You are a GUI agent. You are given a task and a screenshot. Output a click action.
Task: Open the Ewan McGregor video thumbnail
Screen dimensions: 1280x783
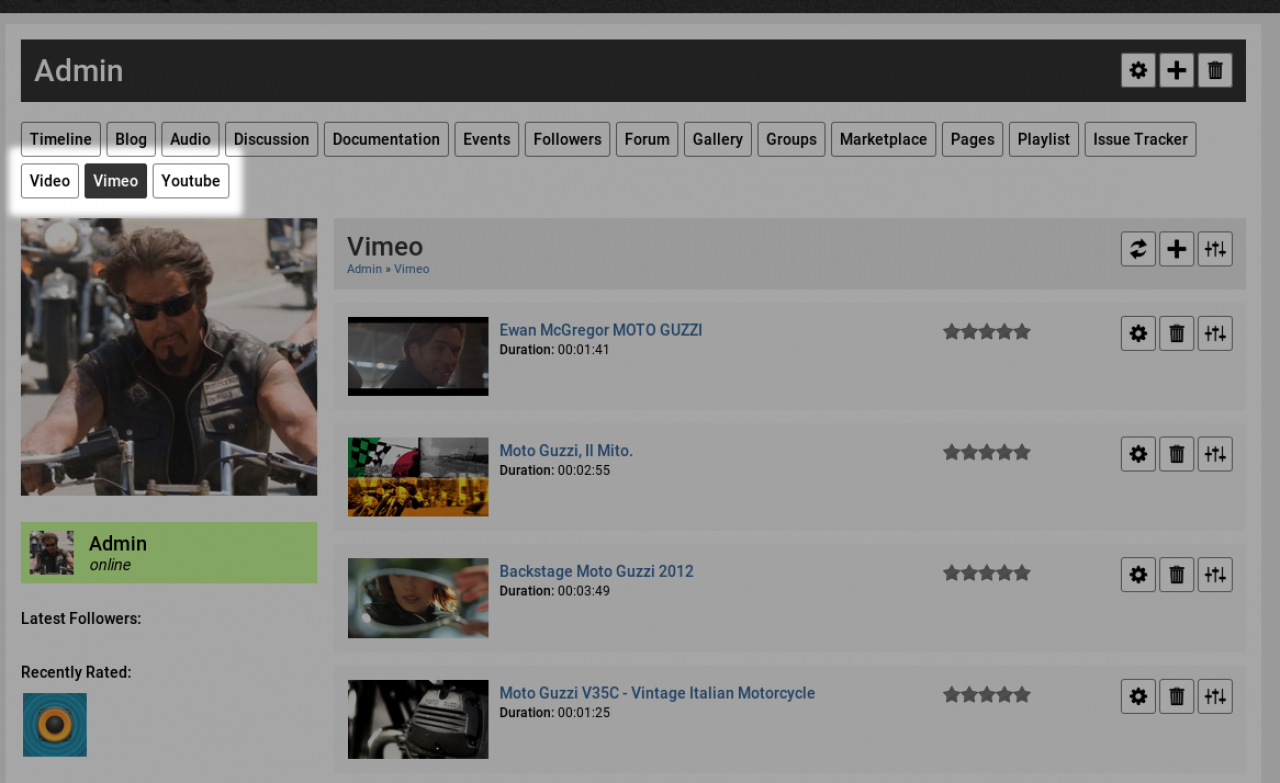tap(418, 356)
